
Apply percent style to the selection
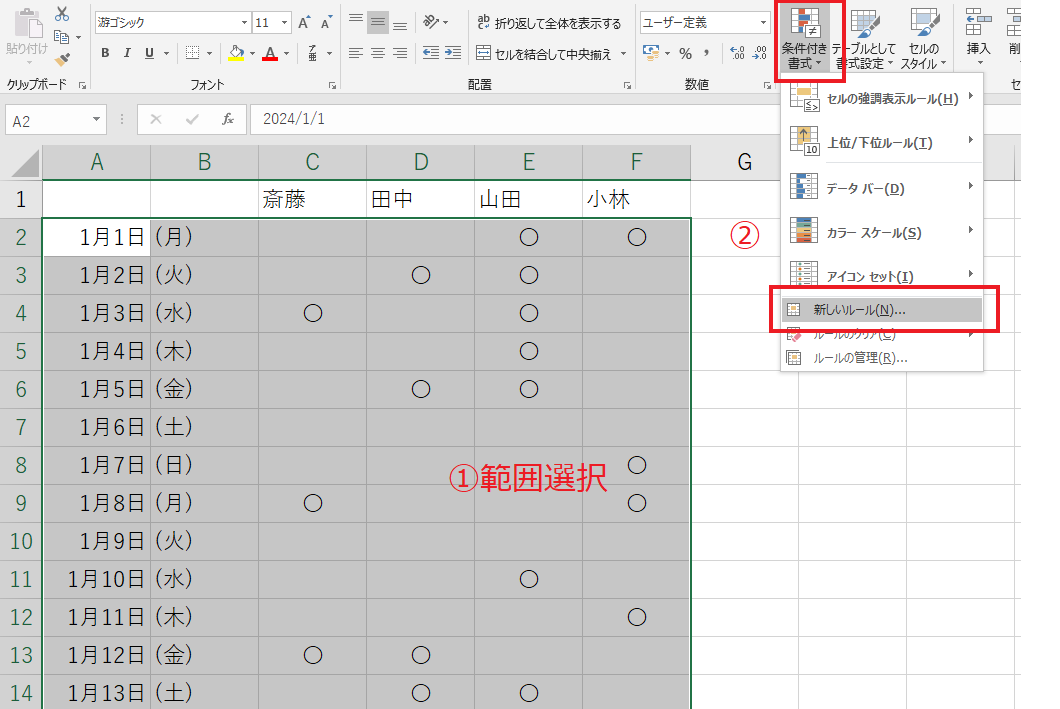[x=684, y=52]
